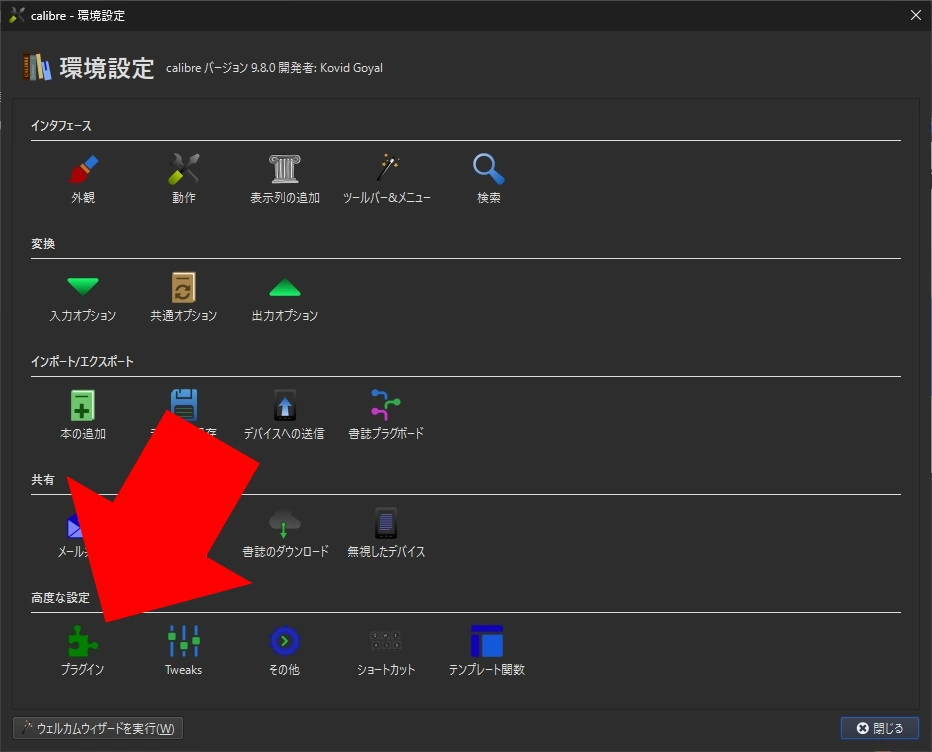The image size is (932, 752).
Task: Open 本の追加 import settings
Action: click(x=83, y=415)
